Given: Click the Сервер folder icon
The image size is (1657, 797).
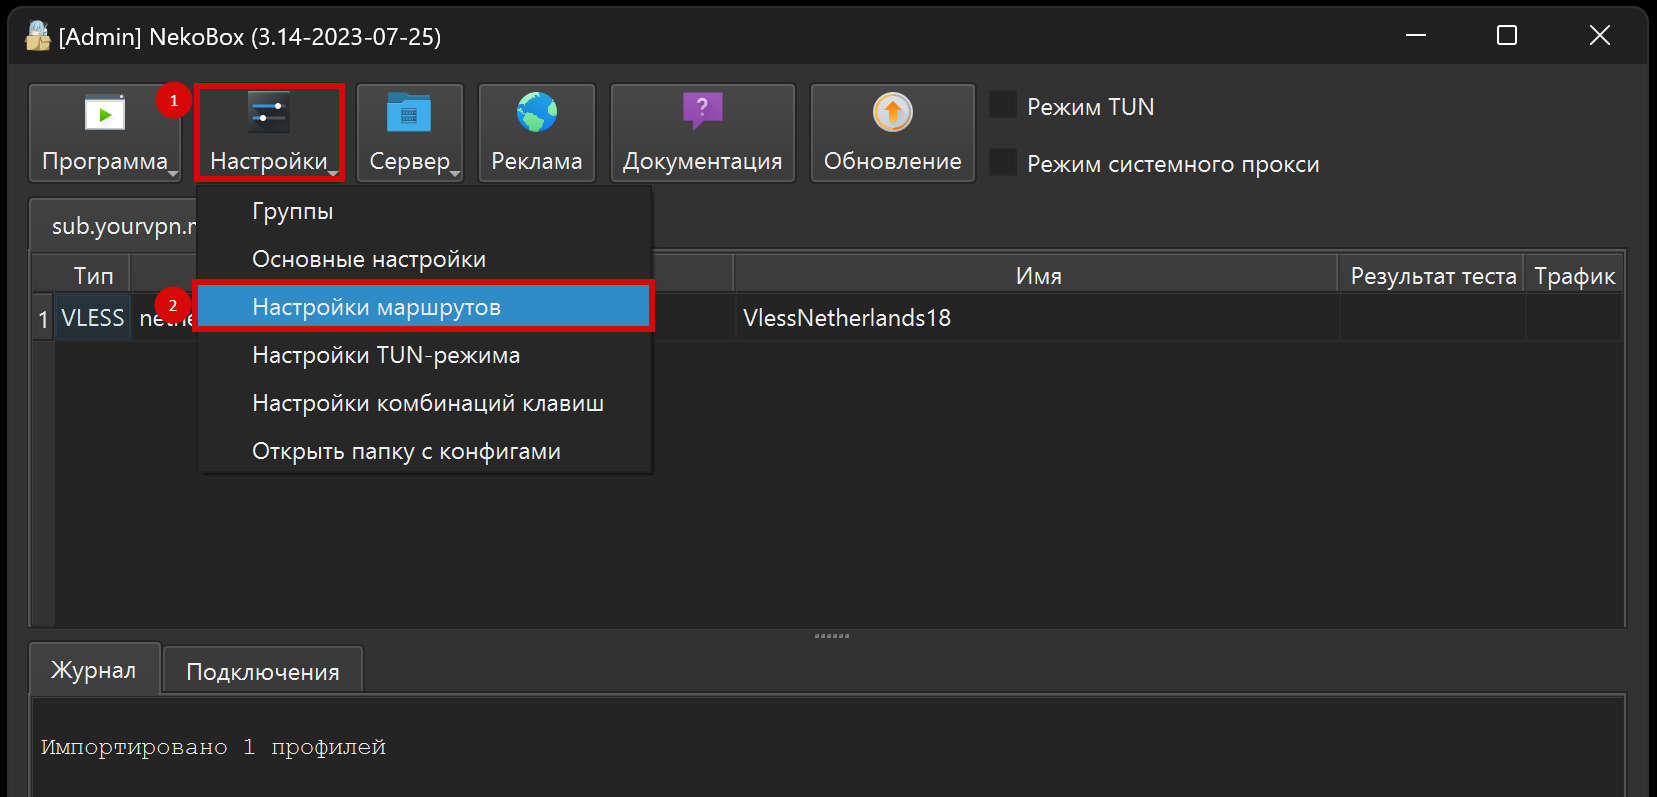Looking at the screenshot, I should point(409,113).
